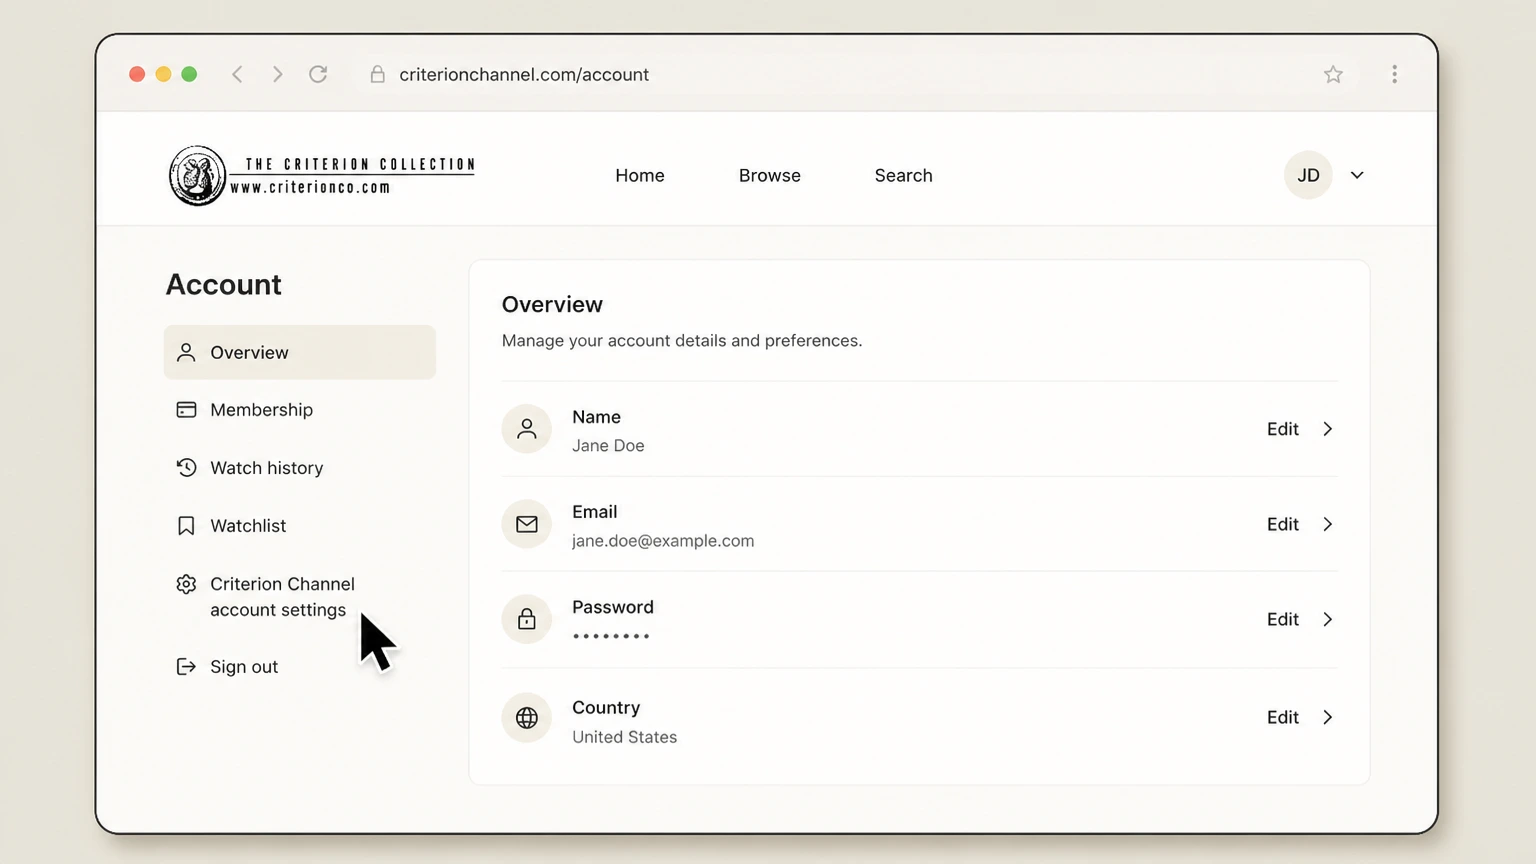Close window with red button
This screenshot has height=864, width=1536.
pyautogui.click(x=137, y=74)
